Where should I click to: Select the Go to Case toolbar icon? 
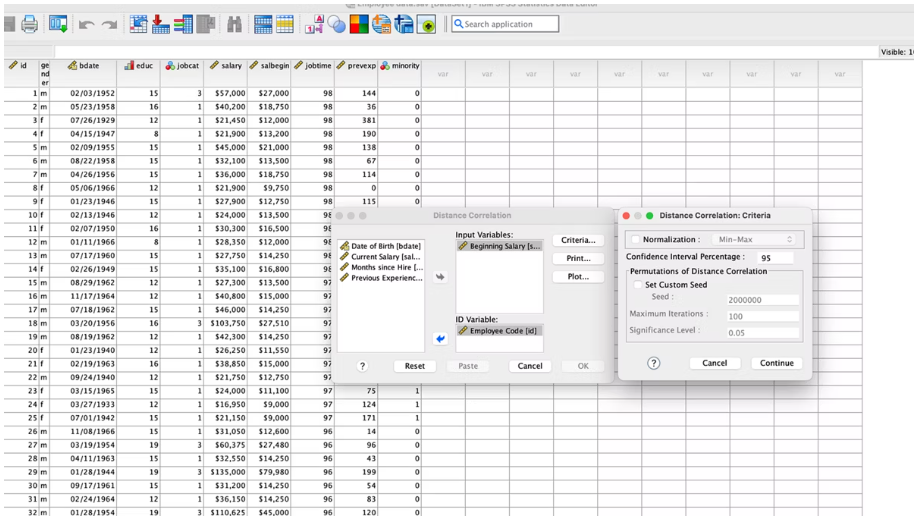point(138,24)
